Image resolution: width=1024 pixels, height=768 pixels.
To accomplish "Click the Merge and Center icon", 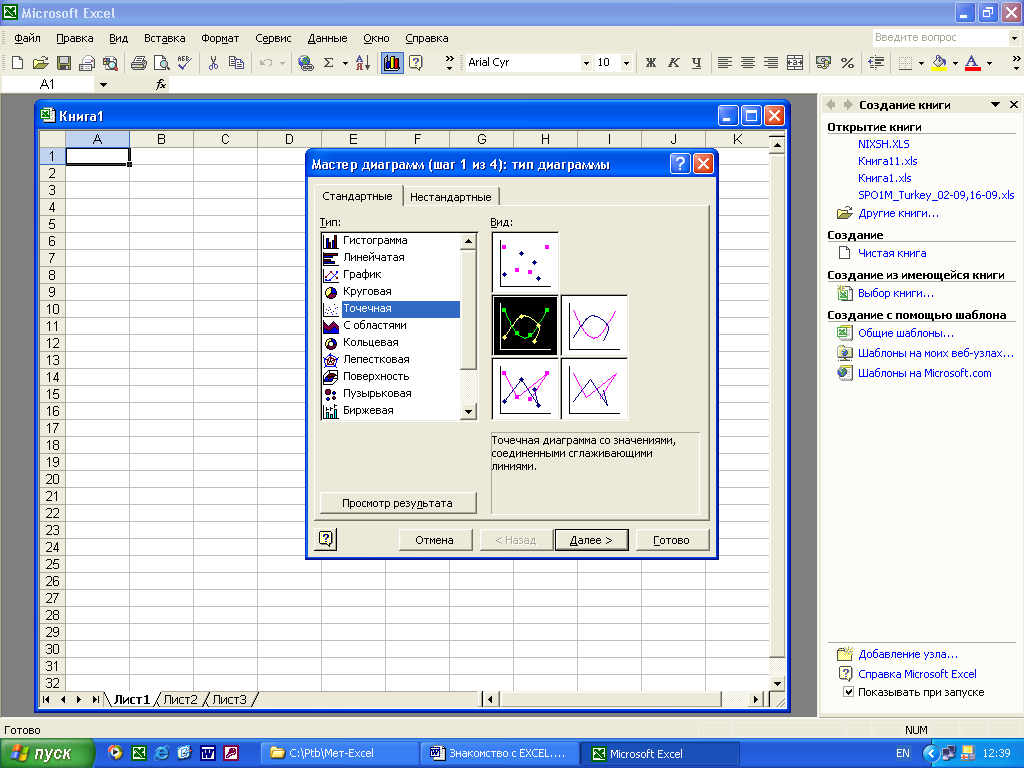I will pos(794,63).
